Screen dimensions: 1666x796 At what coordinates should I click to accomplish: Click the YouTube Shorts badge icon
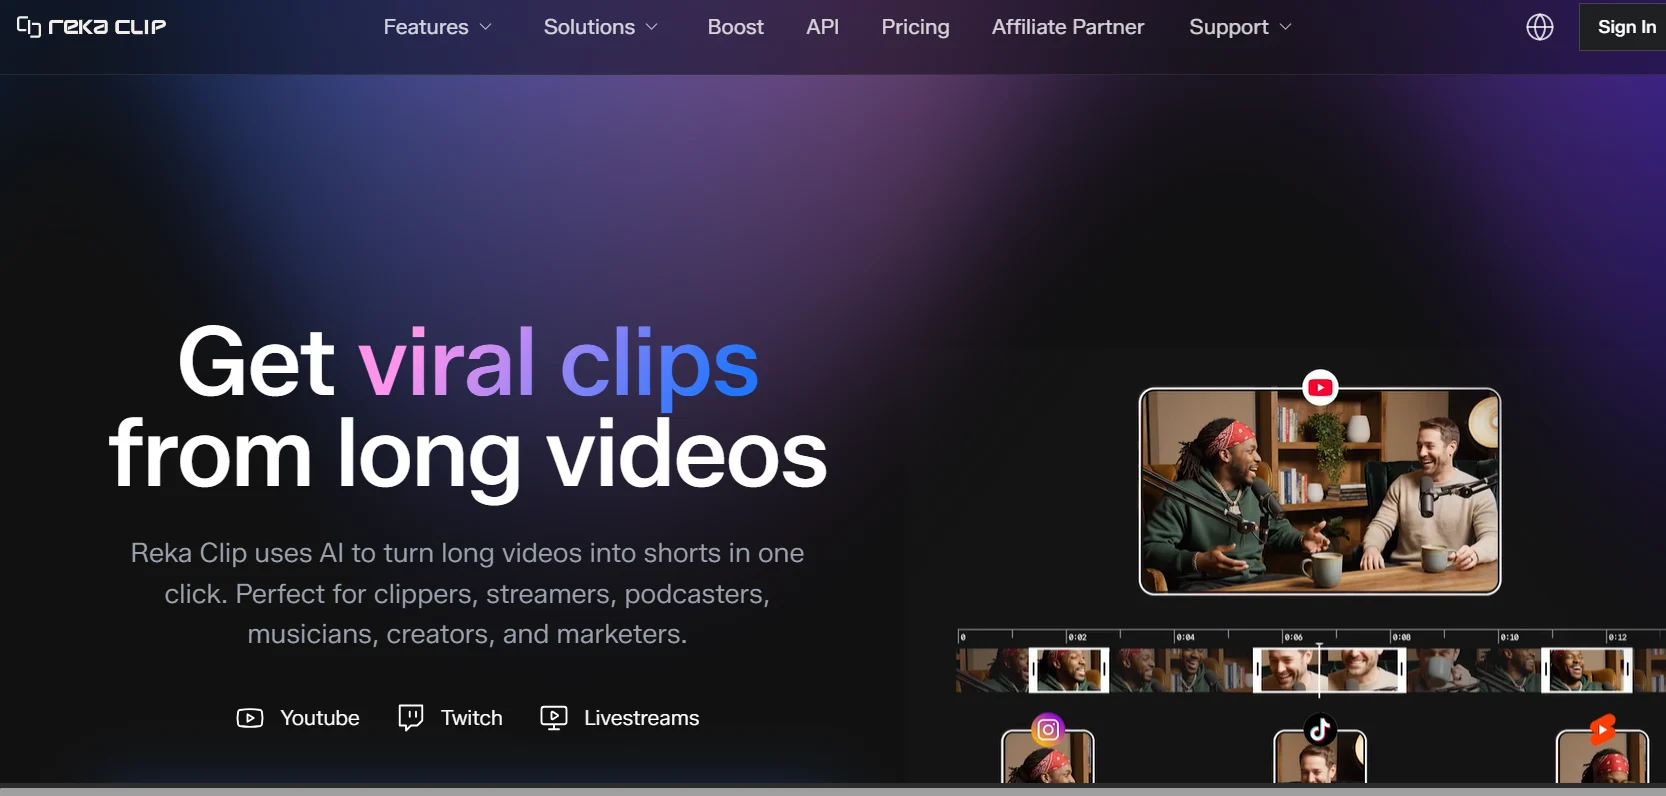1602,730
